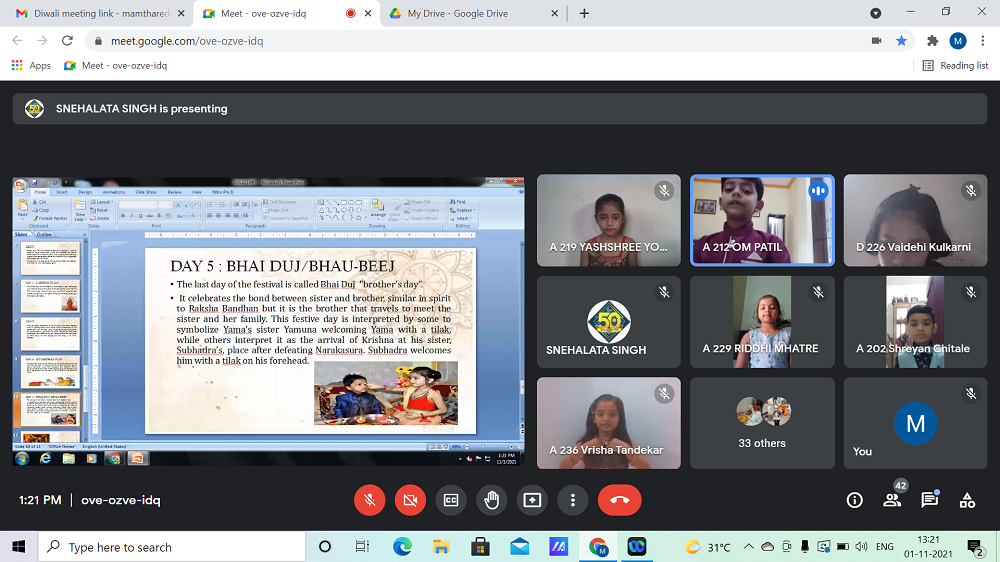Toggle closed captions

[451, 500]
